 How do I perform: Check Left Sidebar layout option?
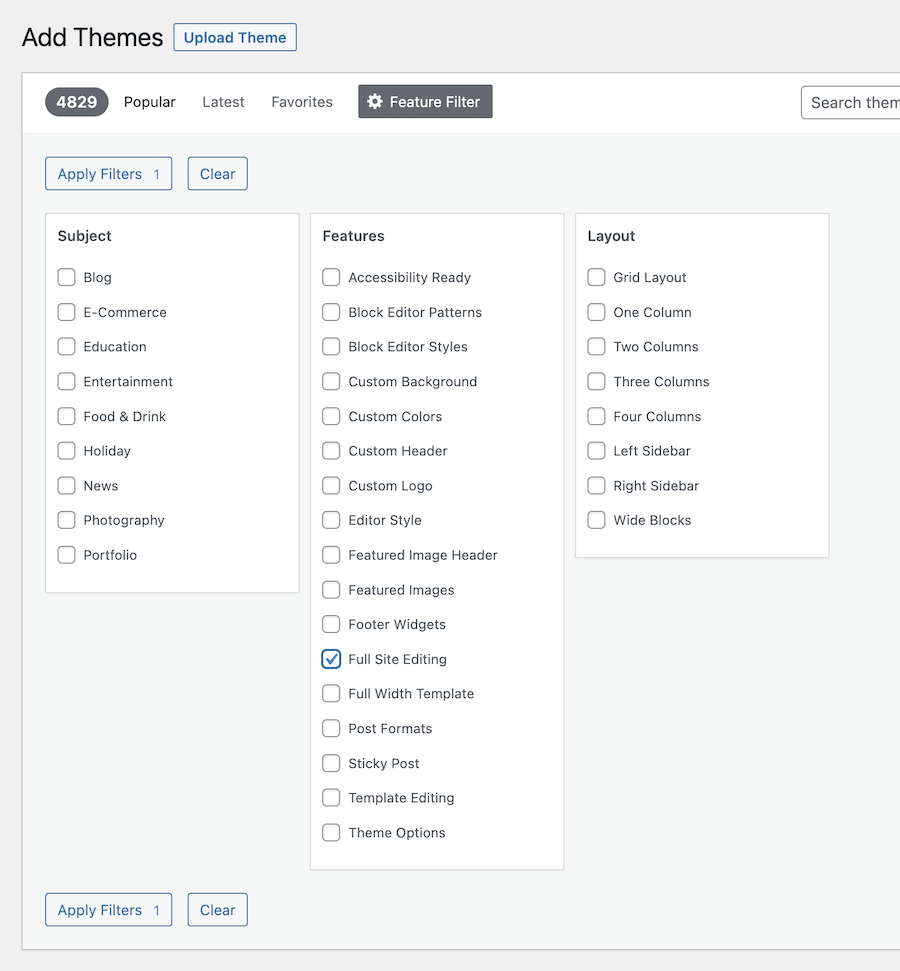(x=596, y=450)
